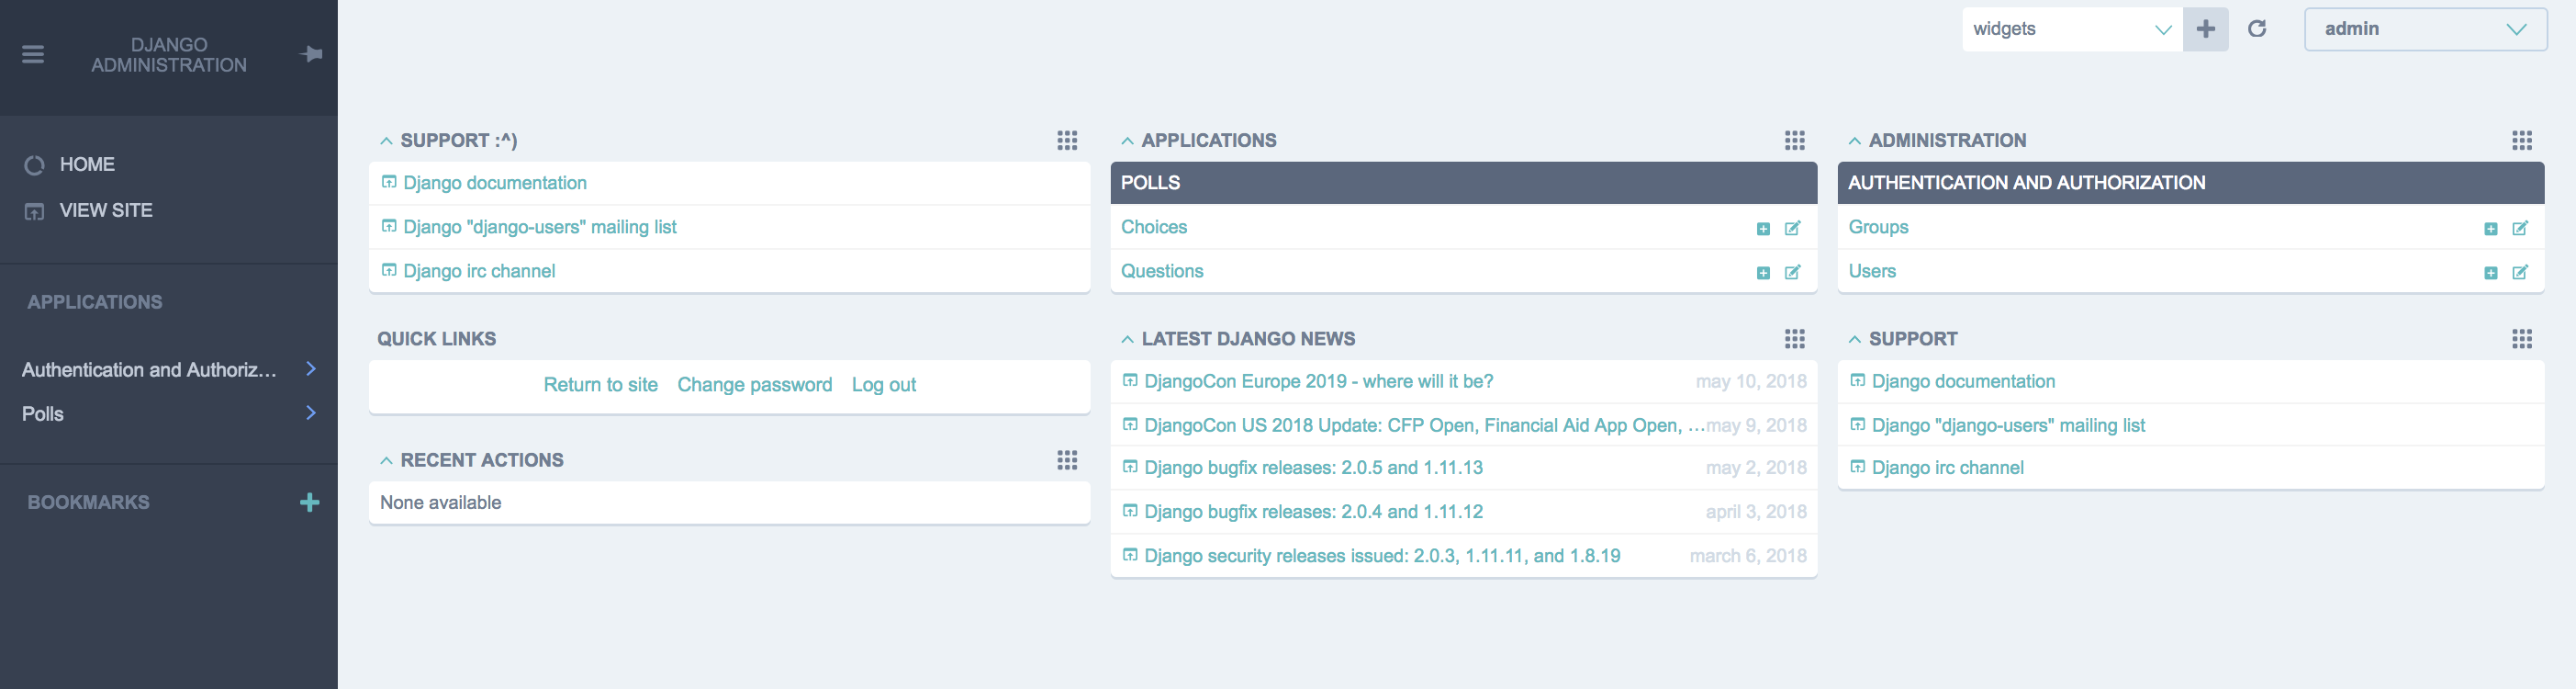Grab the Support :^) widget grid handle
This screenshot has height=689, width=2576.
1067,141
